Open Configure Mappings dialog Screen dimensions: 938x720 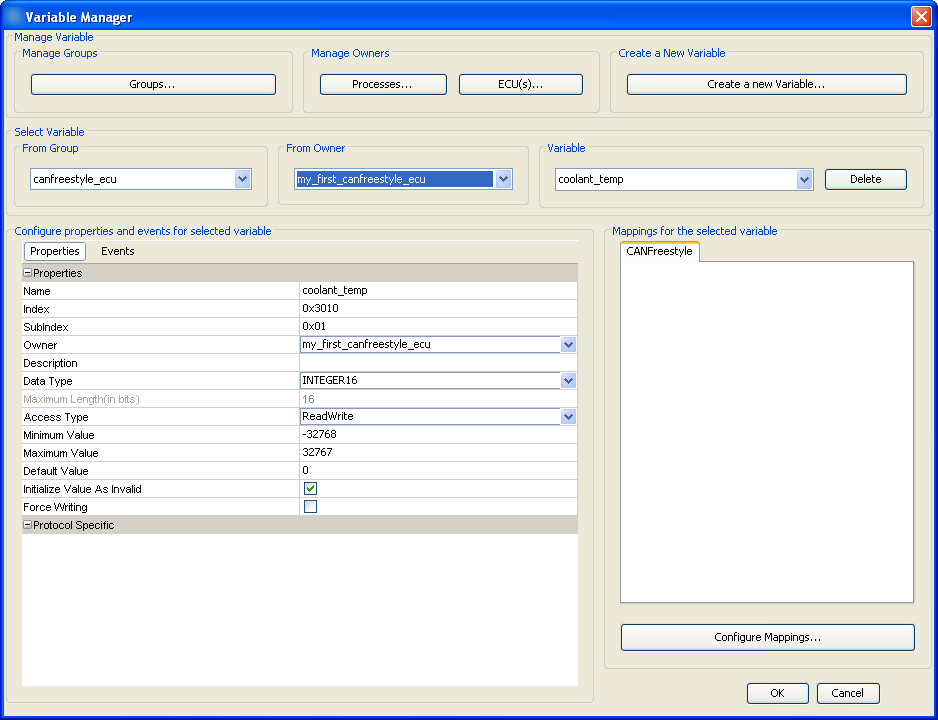(767, 637)
